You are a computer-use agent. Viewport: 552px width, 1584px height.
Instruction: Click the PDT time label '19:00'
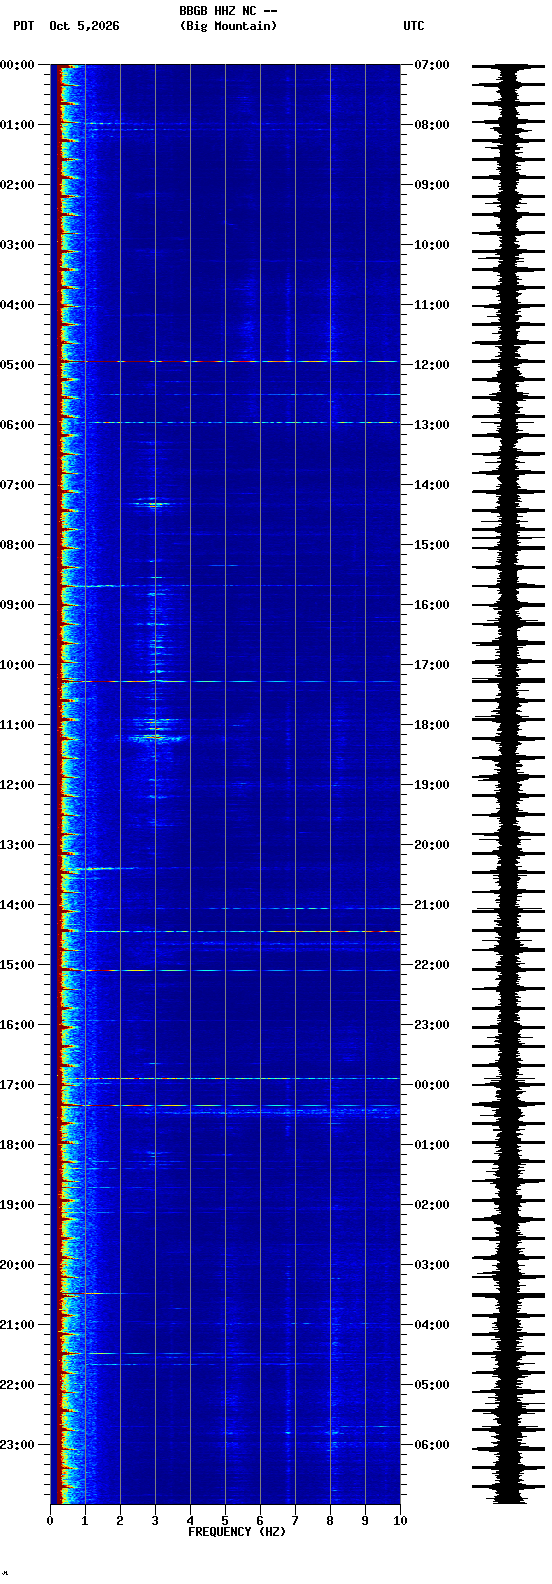17,1205
